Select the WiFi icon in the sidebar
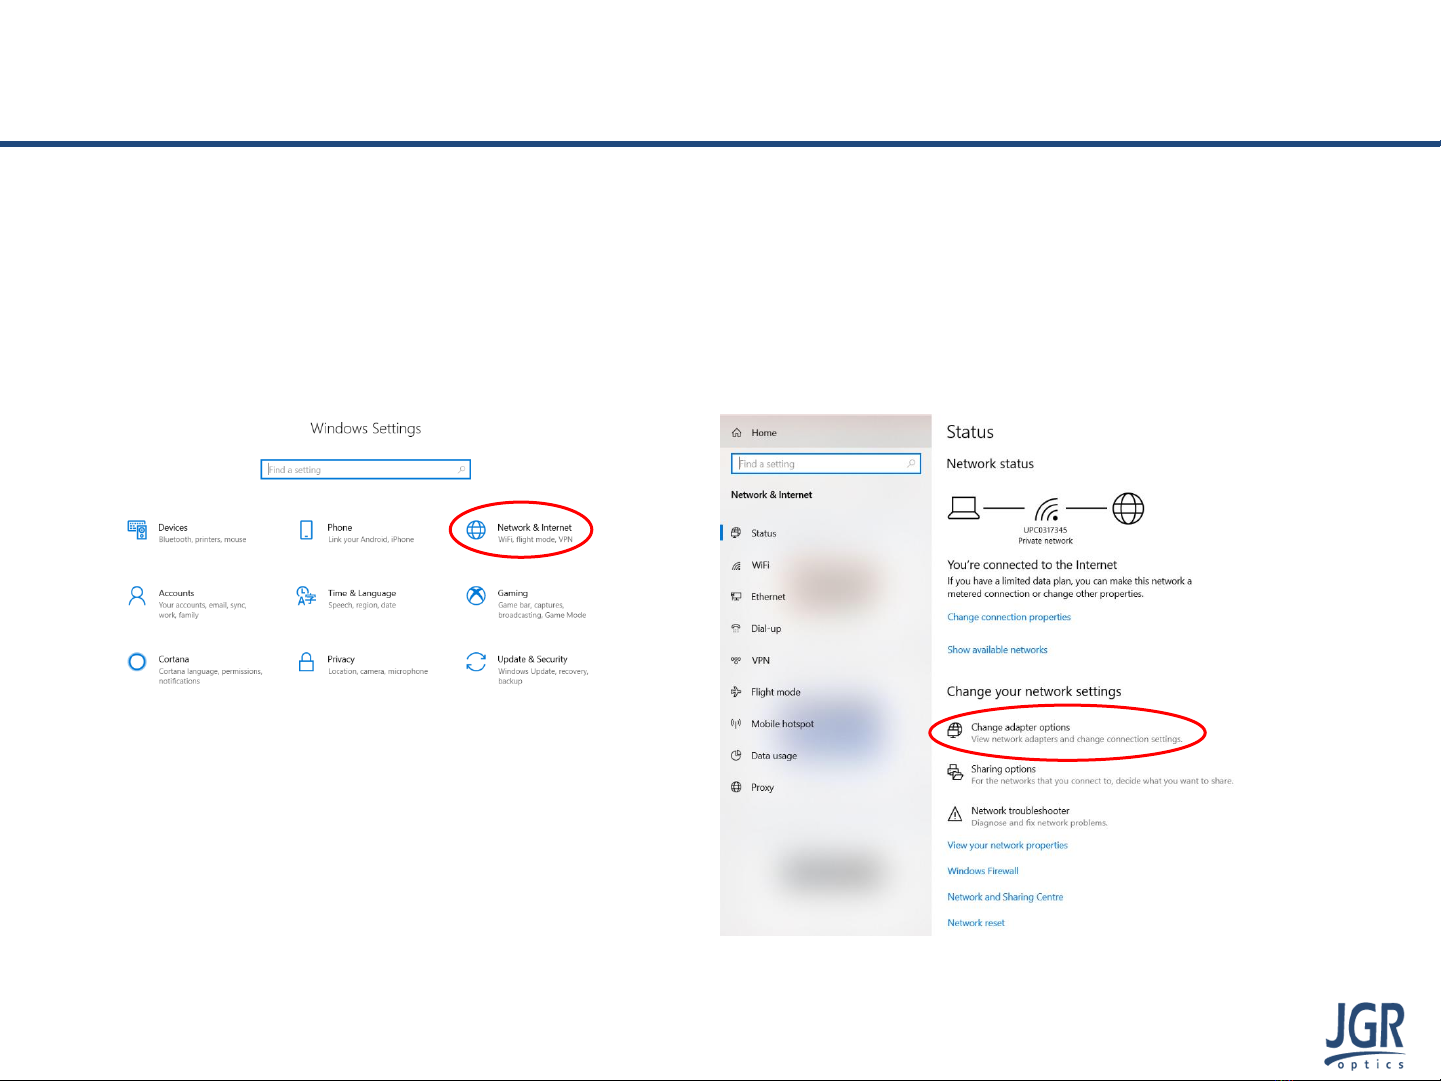Viewport: 1441px width, 1081px height. 737,565
